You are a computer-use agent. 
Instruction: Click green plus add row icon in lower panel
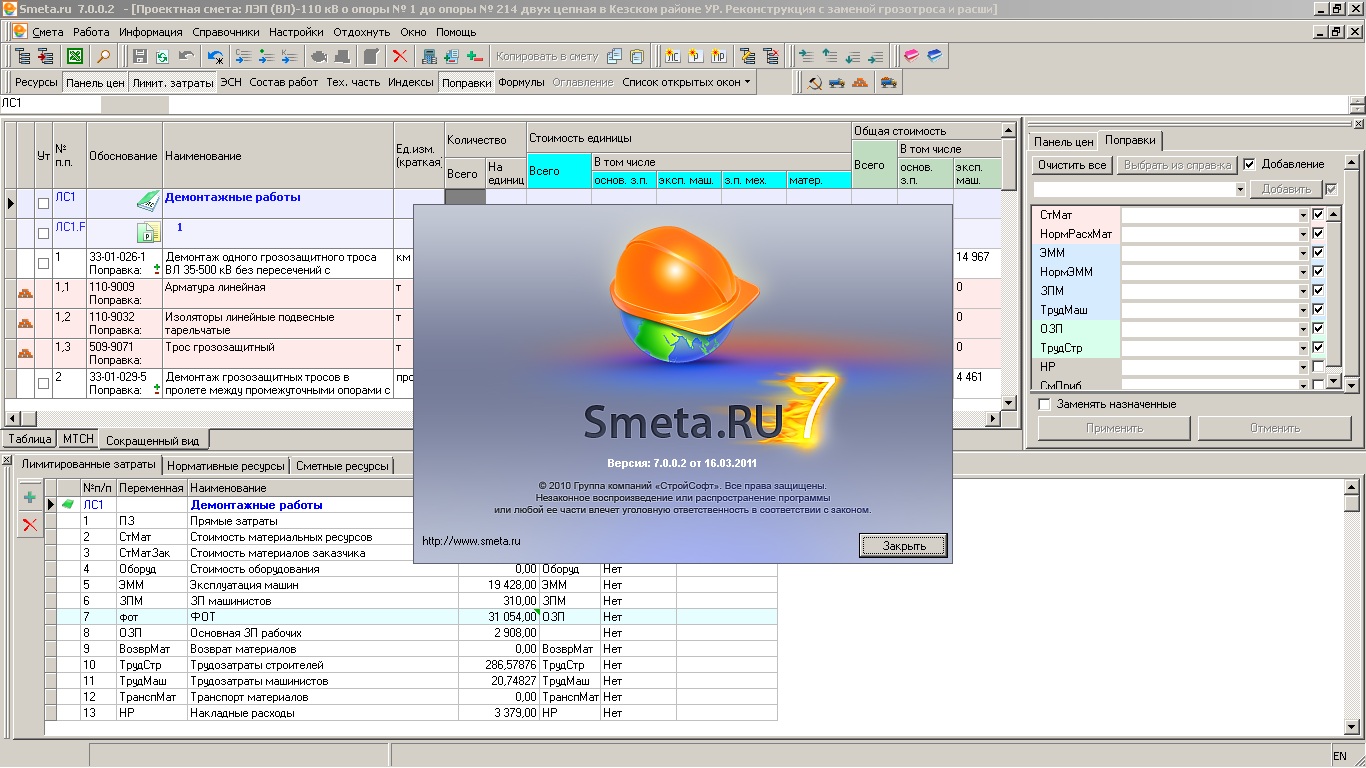(30, 498)
